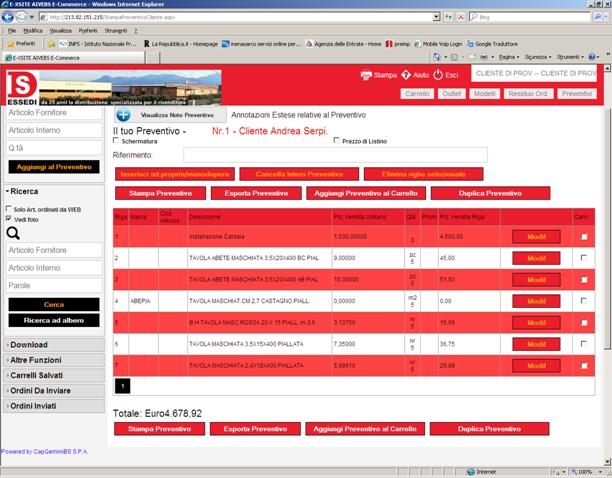
Task: Click the magnifying glass search icon
Action: click(x=13, y=233)
